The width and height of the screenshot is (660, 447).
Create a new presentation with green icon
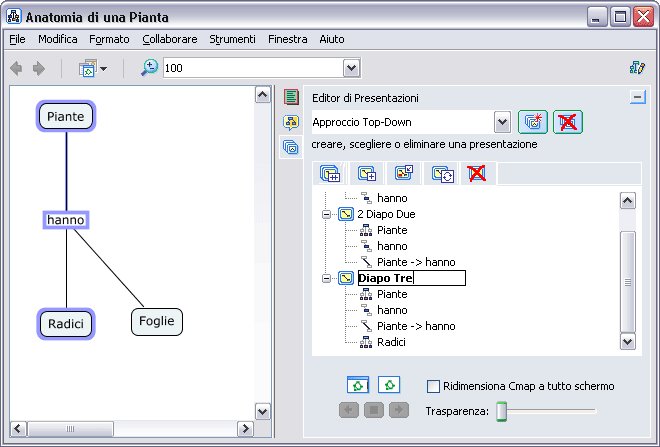pos(533,122)
